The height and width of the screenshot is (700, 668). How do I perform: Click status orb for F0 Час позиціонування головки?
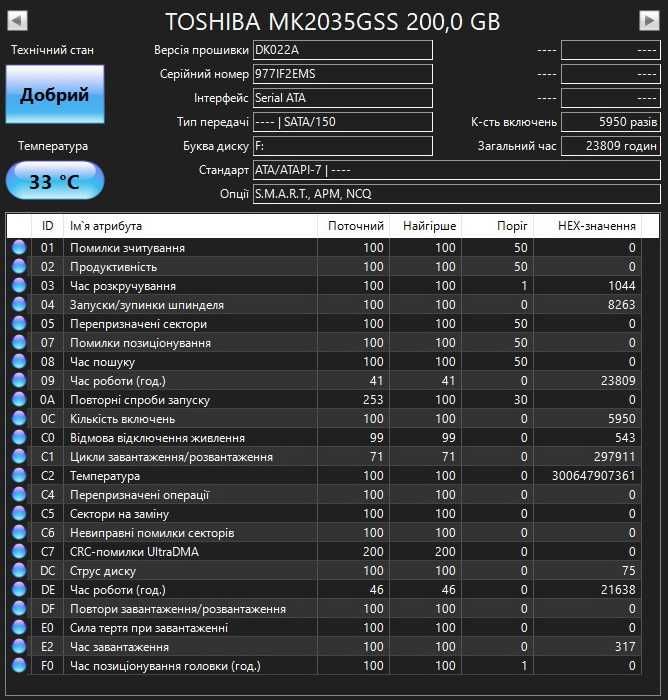pos(19,666)
